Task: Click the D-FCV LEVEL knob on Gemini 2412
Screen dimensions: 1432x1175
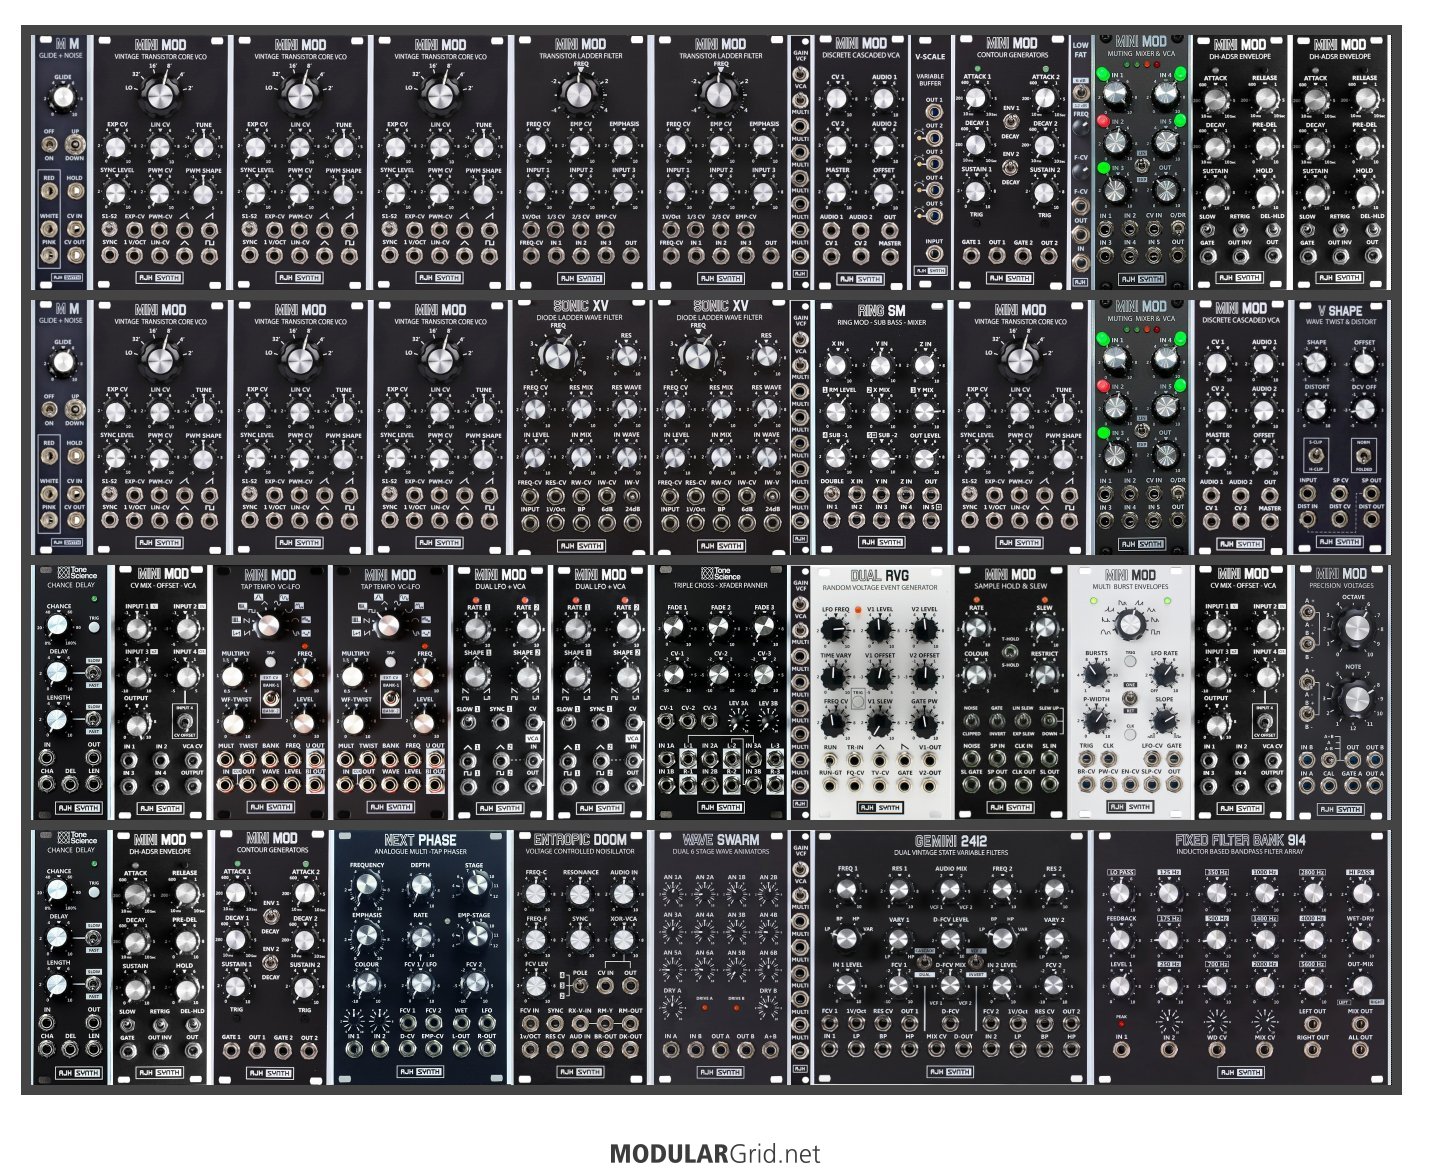Action: pos(951,940)
